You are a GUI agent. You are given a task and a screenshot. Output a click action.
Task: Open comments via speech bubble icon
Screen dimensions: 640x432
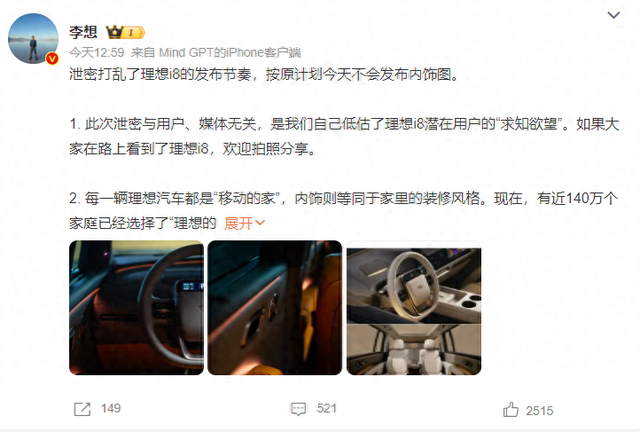298,409
